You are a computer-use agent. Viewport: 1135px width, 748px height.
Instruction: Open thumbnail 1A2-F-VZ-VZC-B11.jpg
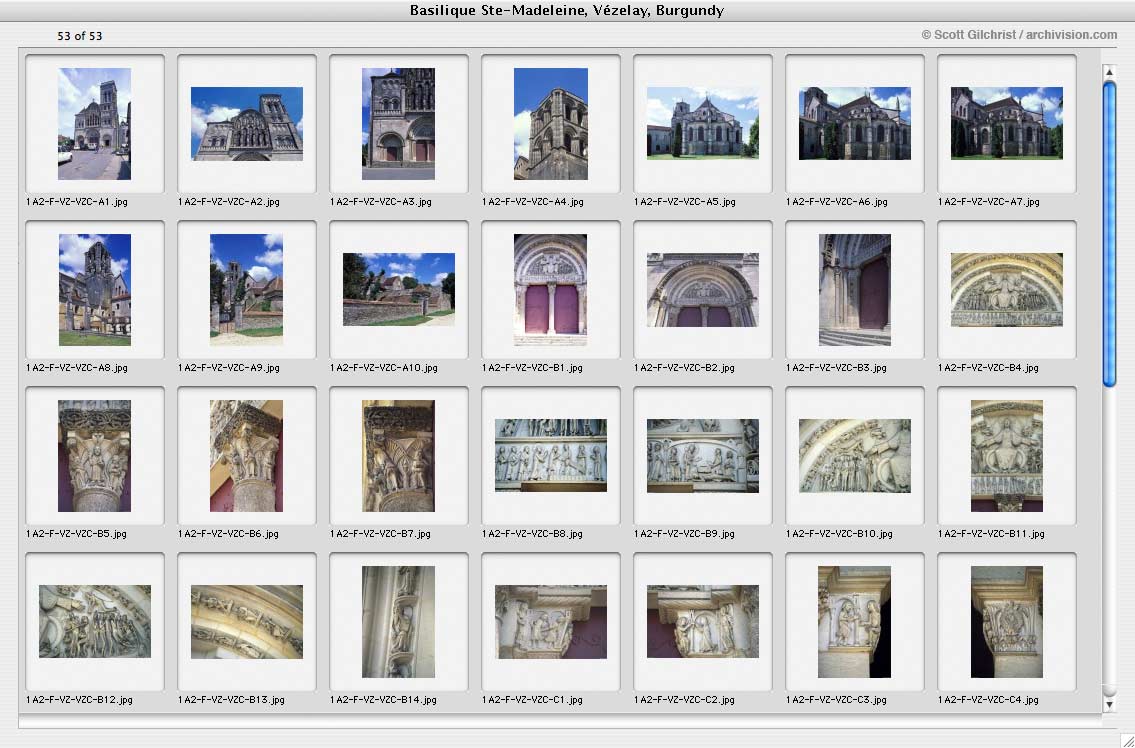(x=1007, y=456)
